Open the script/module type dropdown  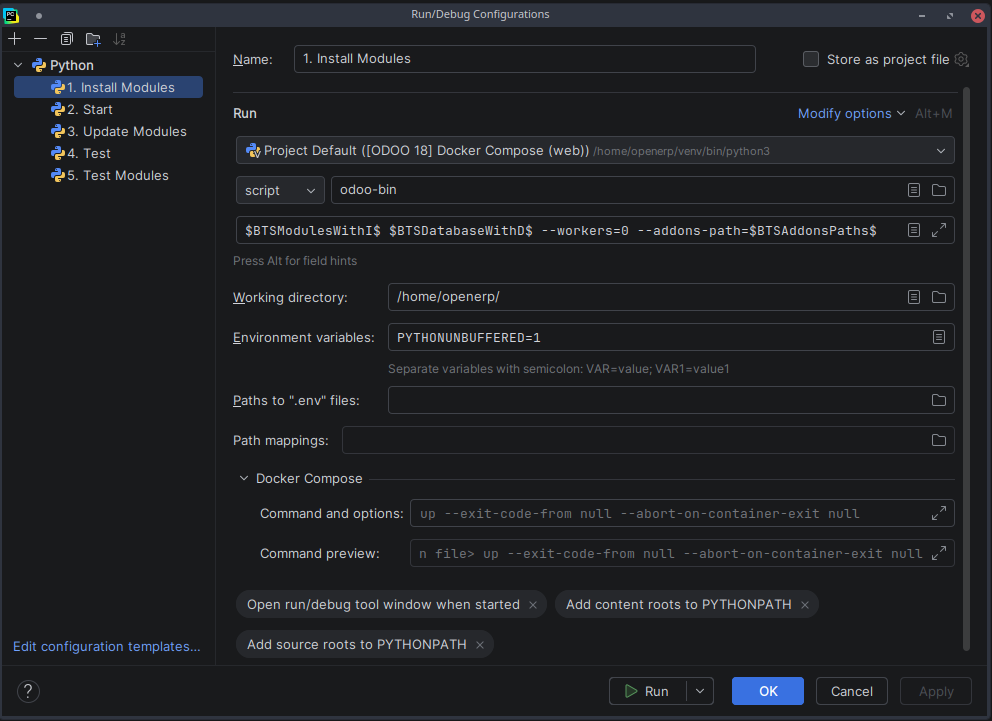[x=280, y=190]
